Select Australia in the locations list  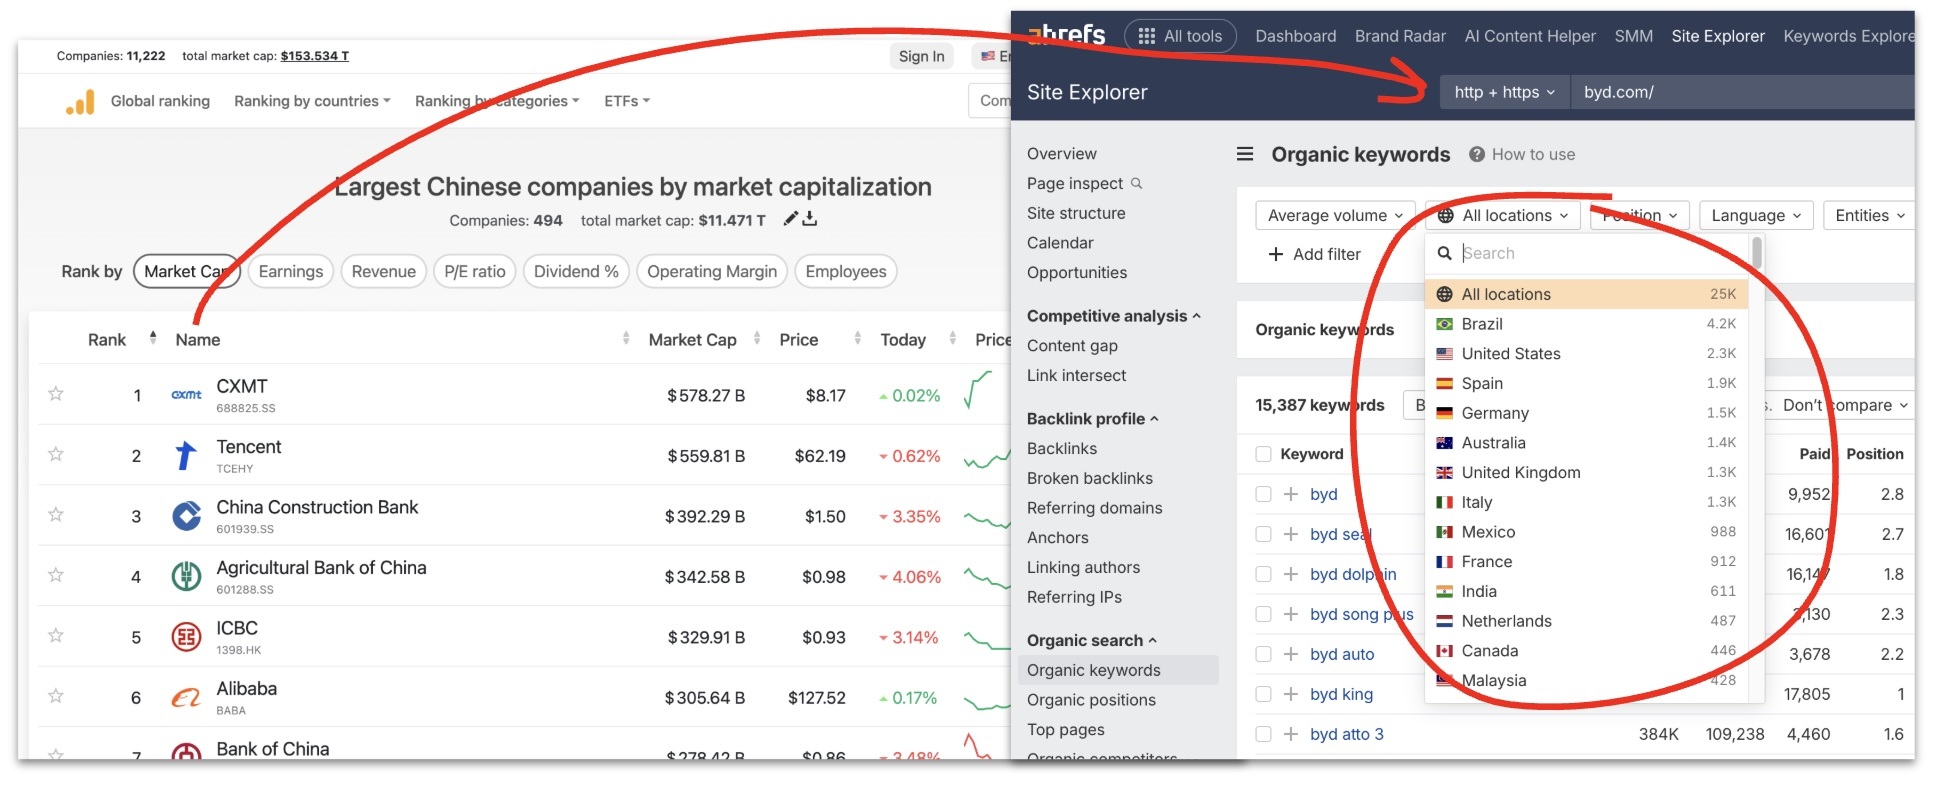1587,443
